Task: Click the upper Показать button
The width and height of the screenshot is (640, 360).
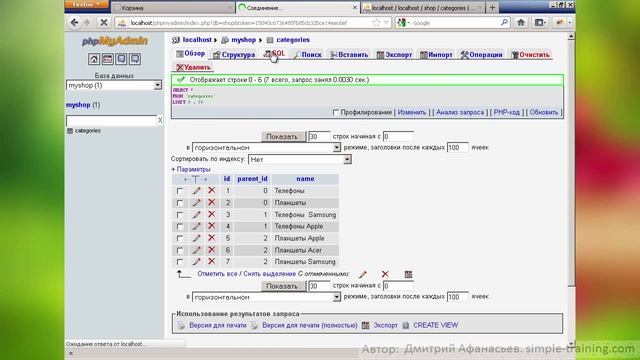Action: tap(283, 136)
